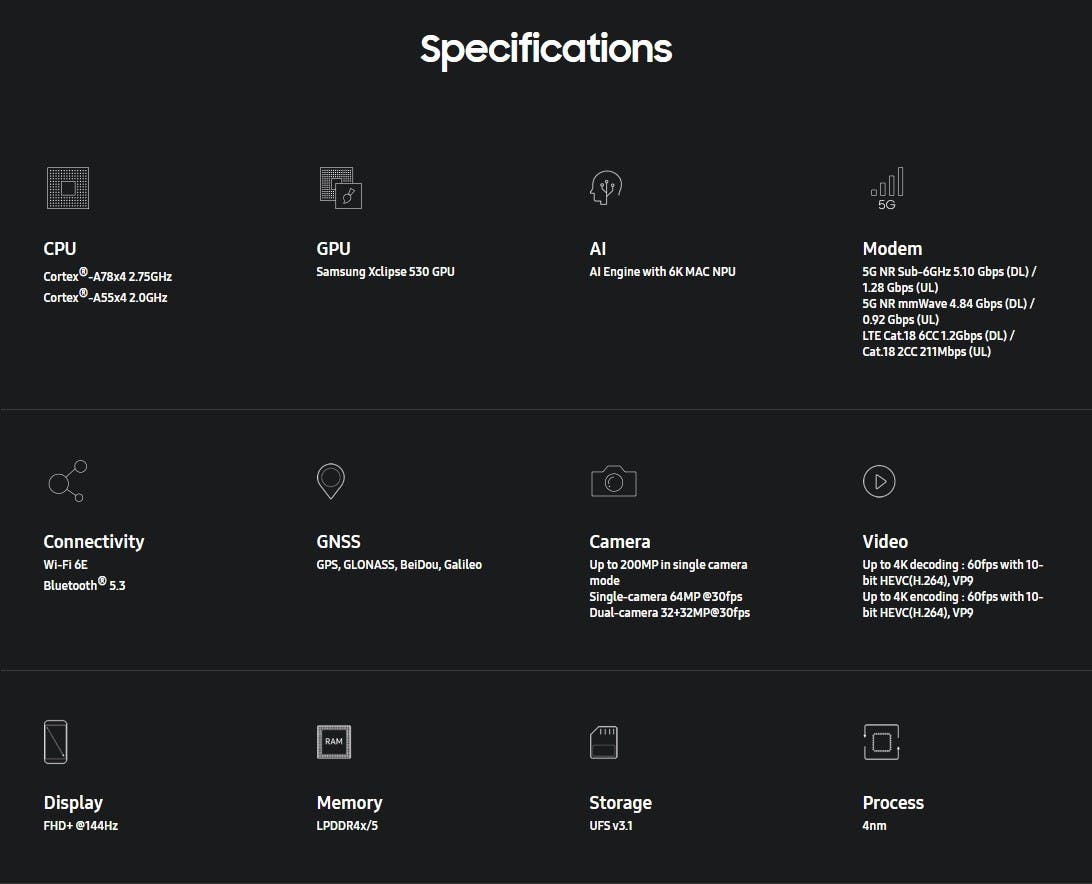
Task: Click the Specifications page heading
Action: (x=546, y=49)
